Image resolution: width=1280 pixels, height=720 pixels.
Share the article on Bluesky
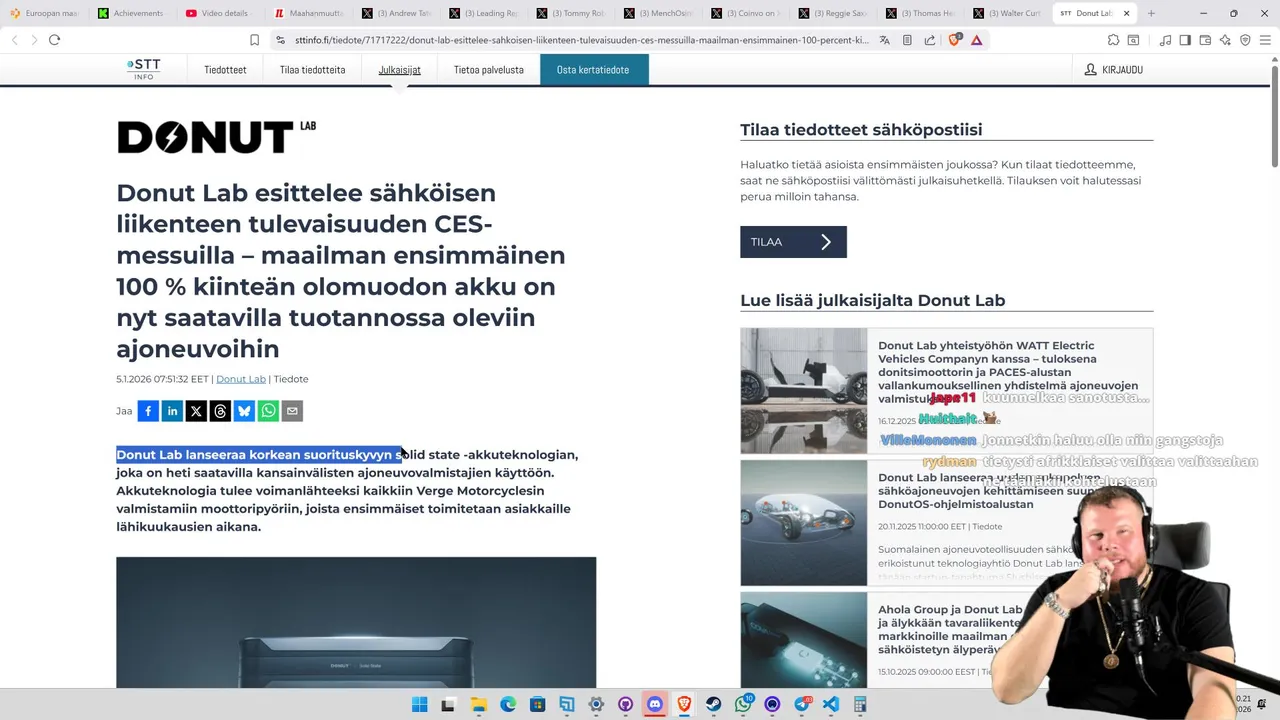tap(244, 411)
